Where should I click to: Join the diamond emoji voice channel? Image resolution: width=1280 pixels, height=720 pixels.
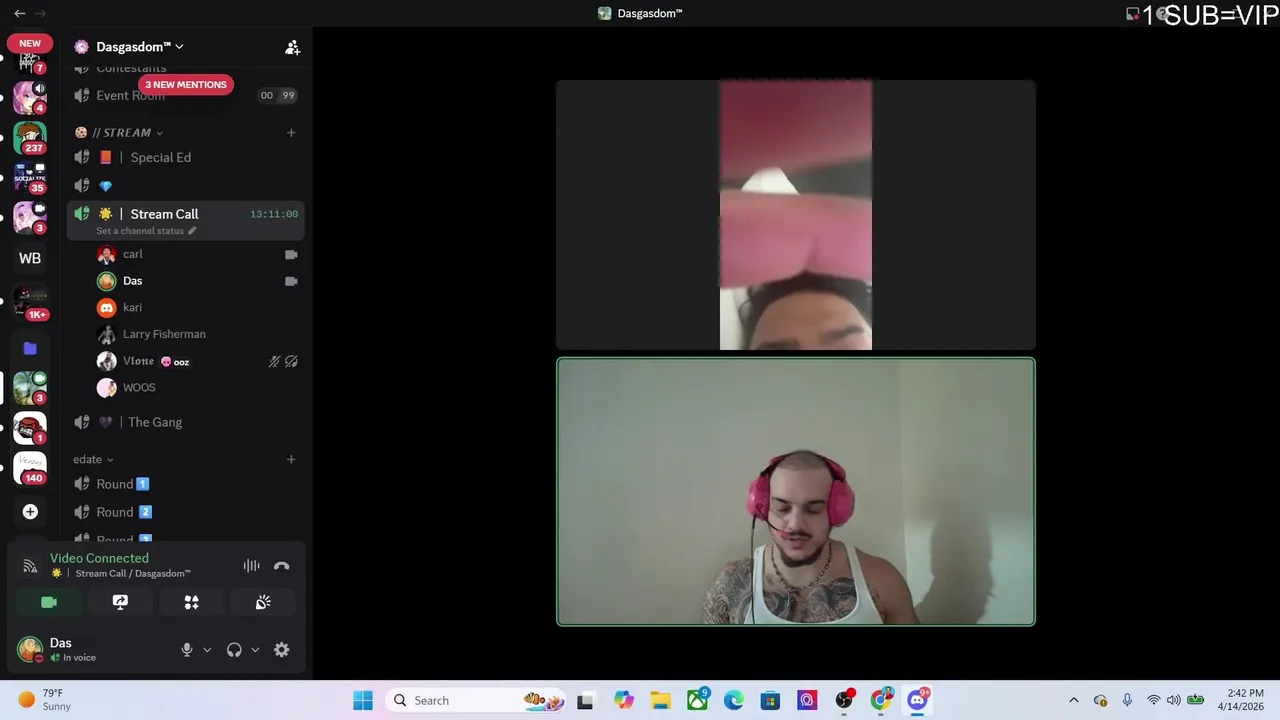185,186
